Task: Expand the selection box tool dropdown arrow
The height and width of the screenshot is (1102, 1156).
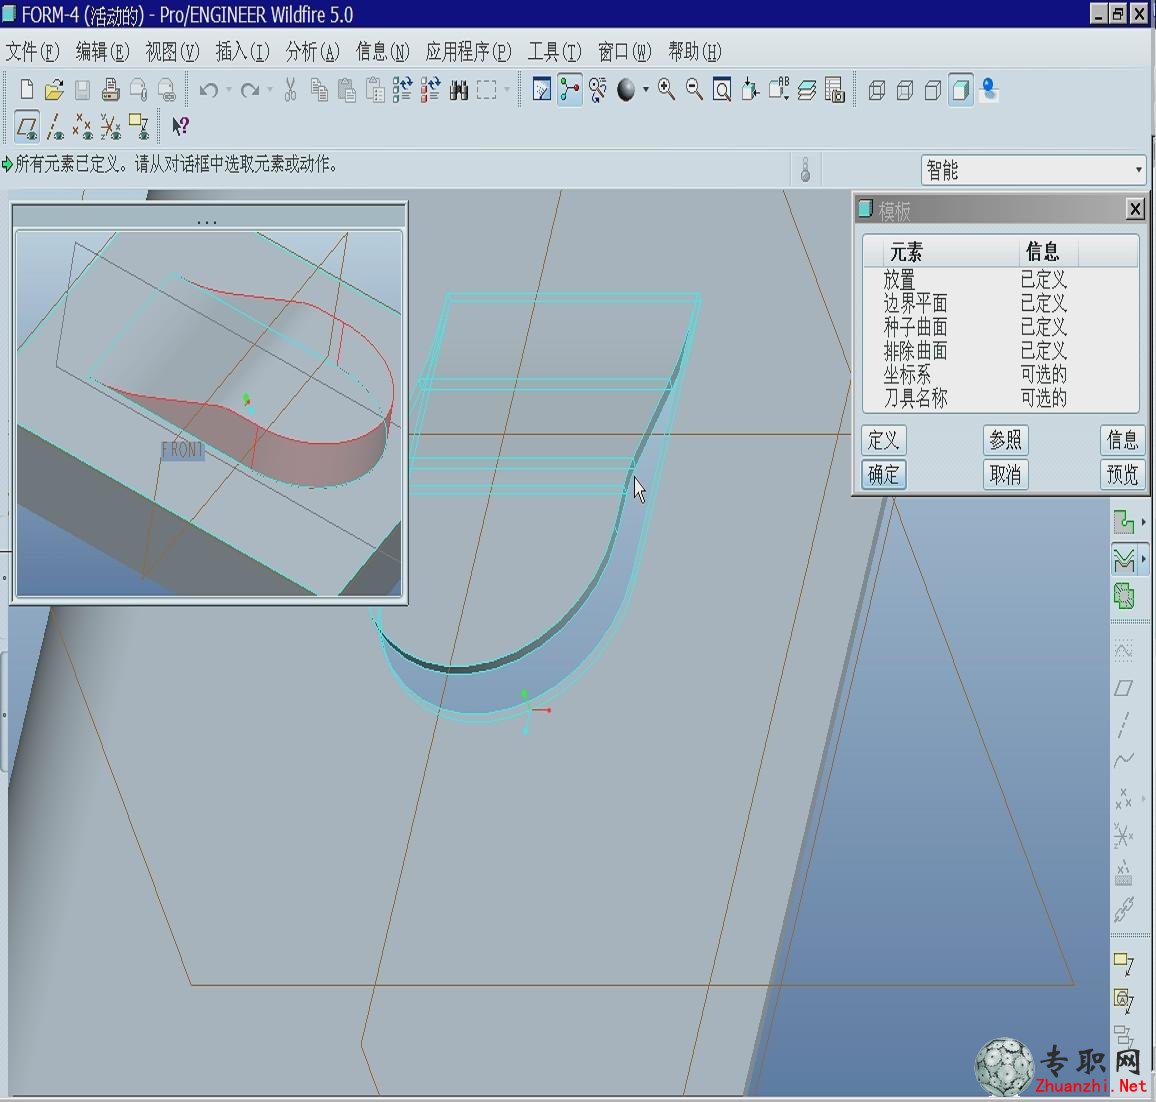Action: coord(506,90)
